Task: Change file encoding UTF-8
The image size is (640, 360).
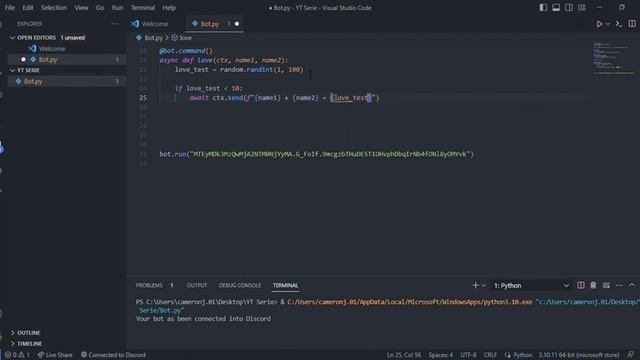Action: (468, 355)
